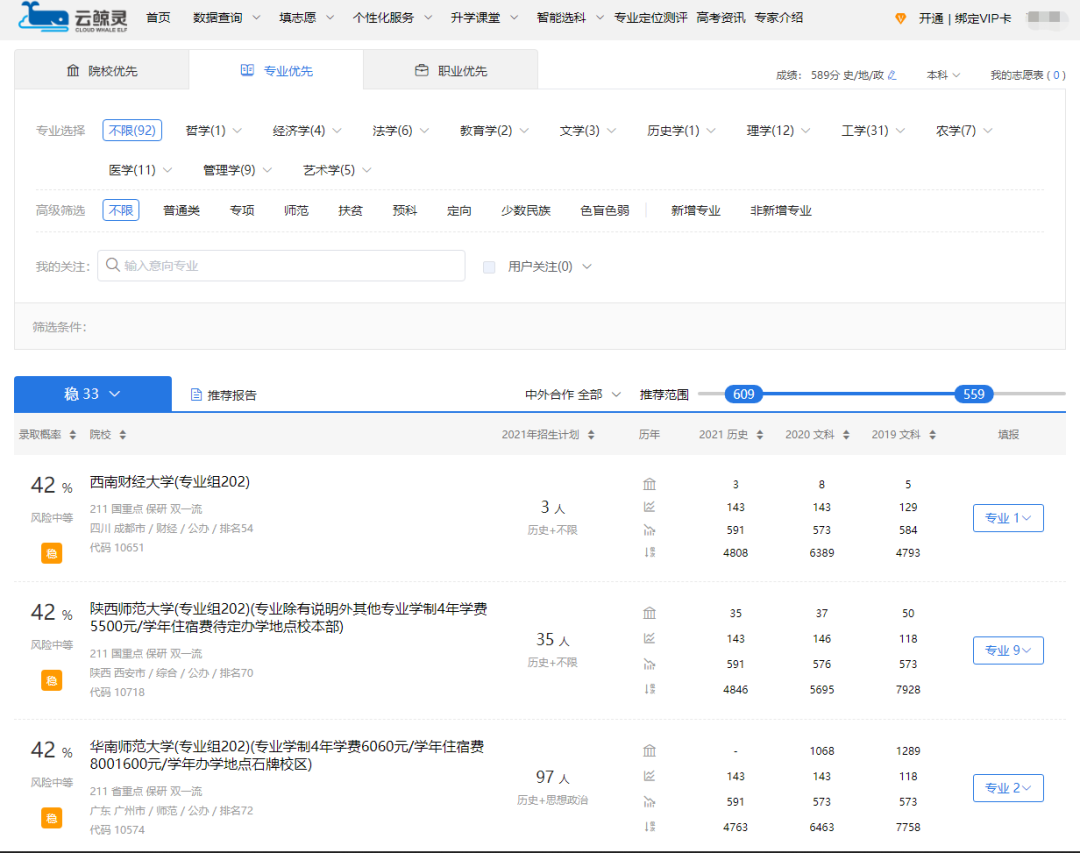Screen dimensions: 1080x853
Task: Select 不限 in 高级筛选
Action: point(121,210)
